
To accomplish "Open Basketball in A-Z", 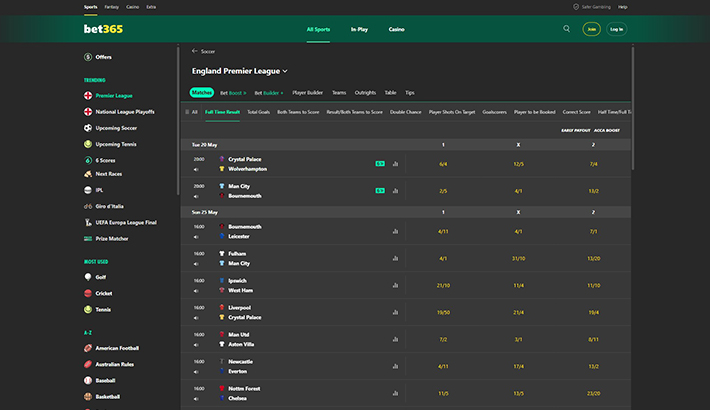I will 102,397.
